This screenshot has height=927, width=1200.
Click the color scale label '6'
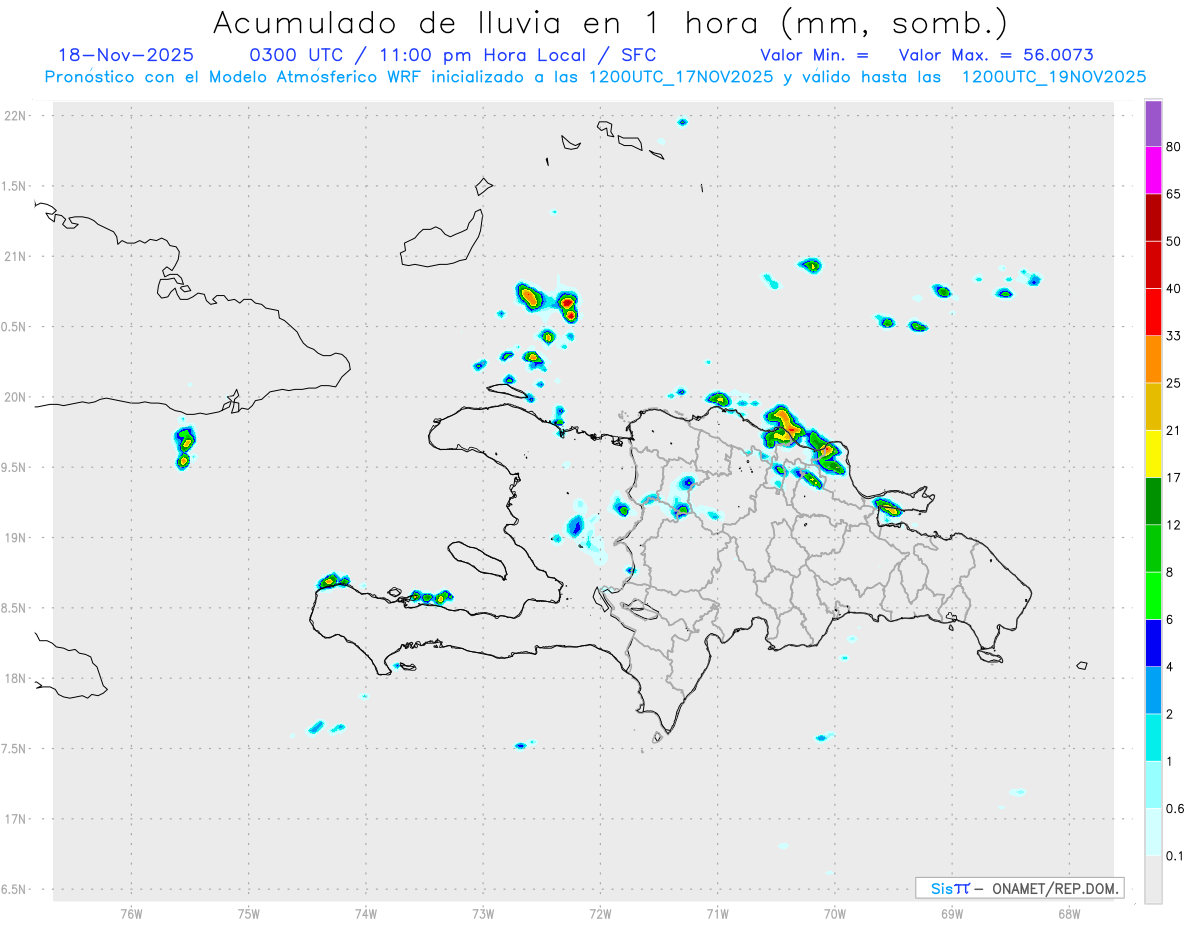1170,619
